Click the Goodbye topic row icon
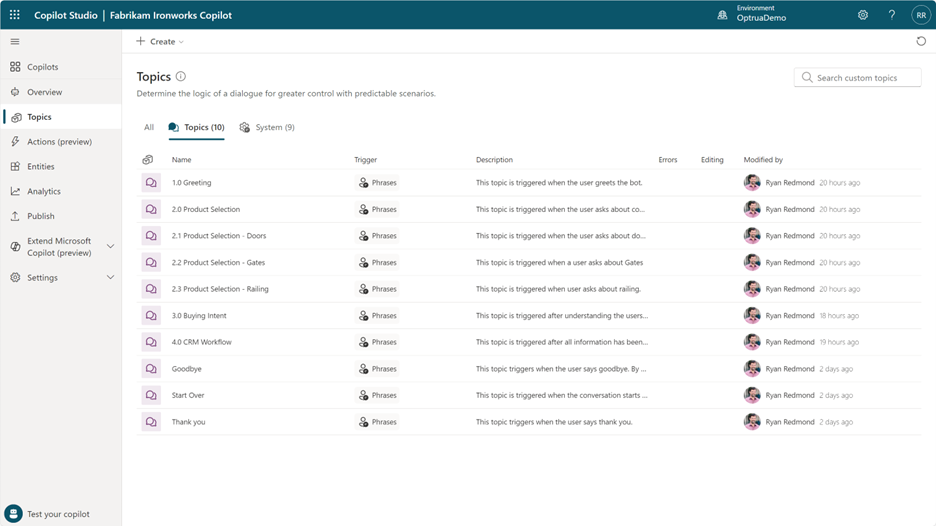This screenshot has height=526, width=936. 151,368
